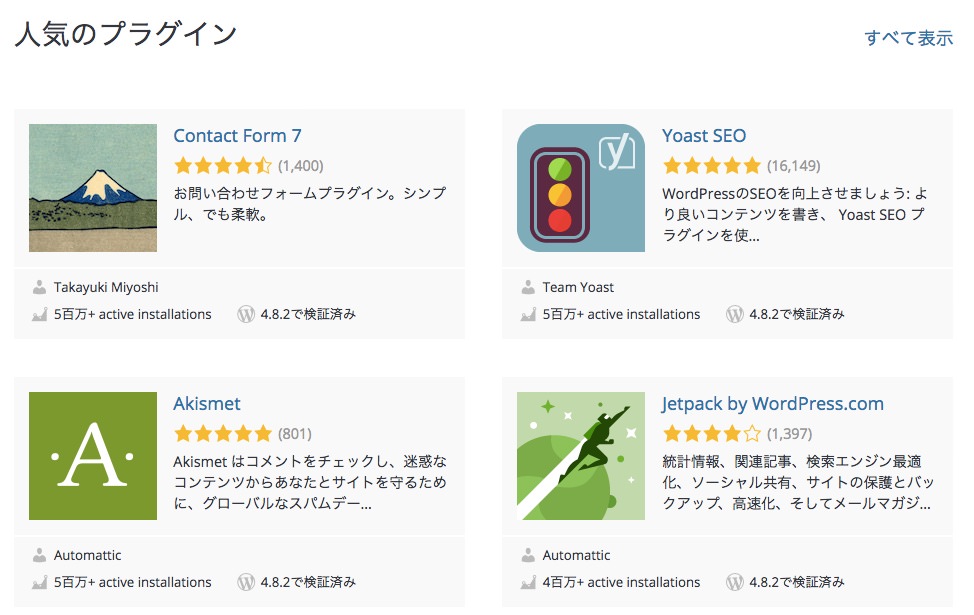Click the installs chart icon for Akismet
The width and height of the screenshot is (974, 615).
click(x=39, y=582)
